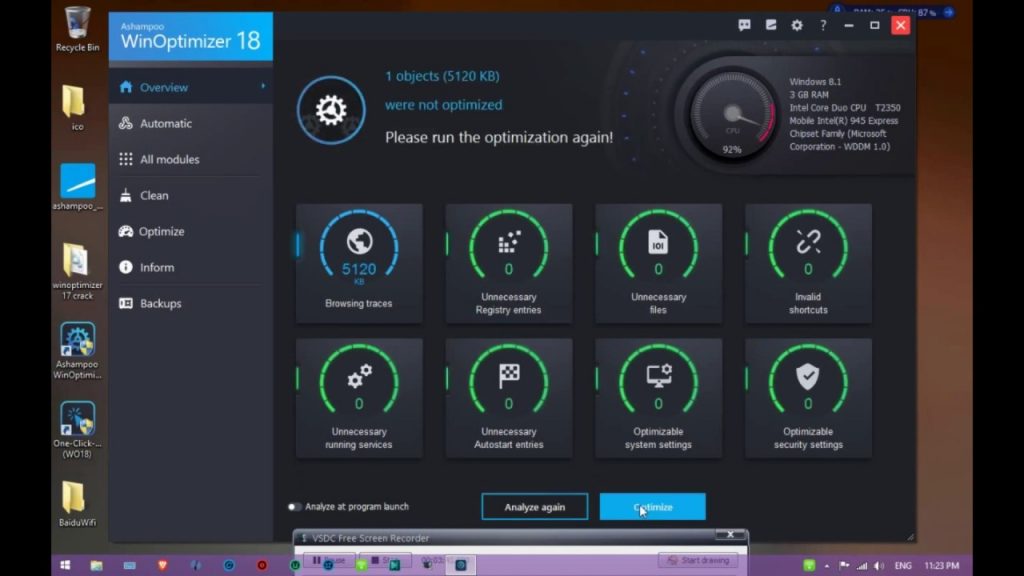Image resolution: width=1024 pixels, height=576 pixels.
Task: Click the RAM/CPU widget arrow button
Action: [x=948, y=12]
